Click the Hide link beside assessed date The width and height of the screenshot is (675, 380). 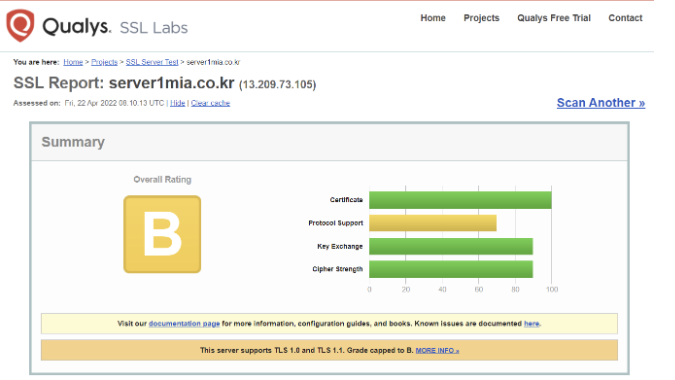point(177,103)
